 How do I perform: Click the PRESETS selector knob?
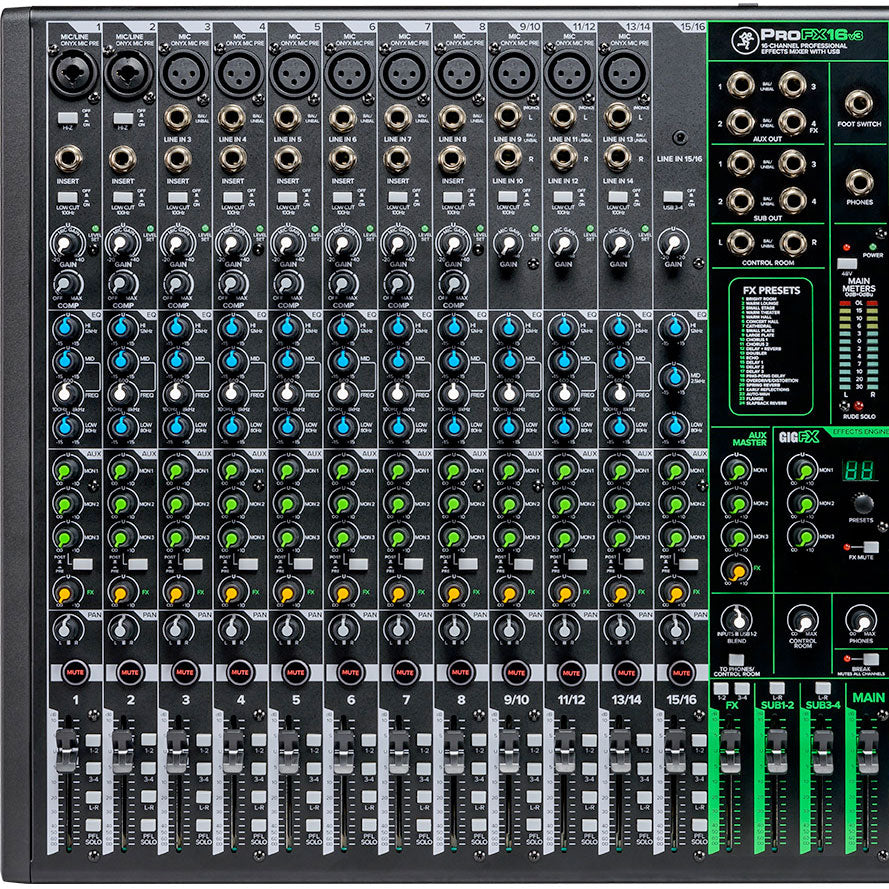pos(861,502)
